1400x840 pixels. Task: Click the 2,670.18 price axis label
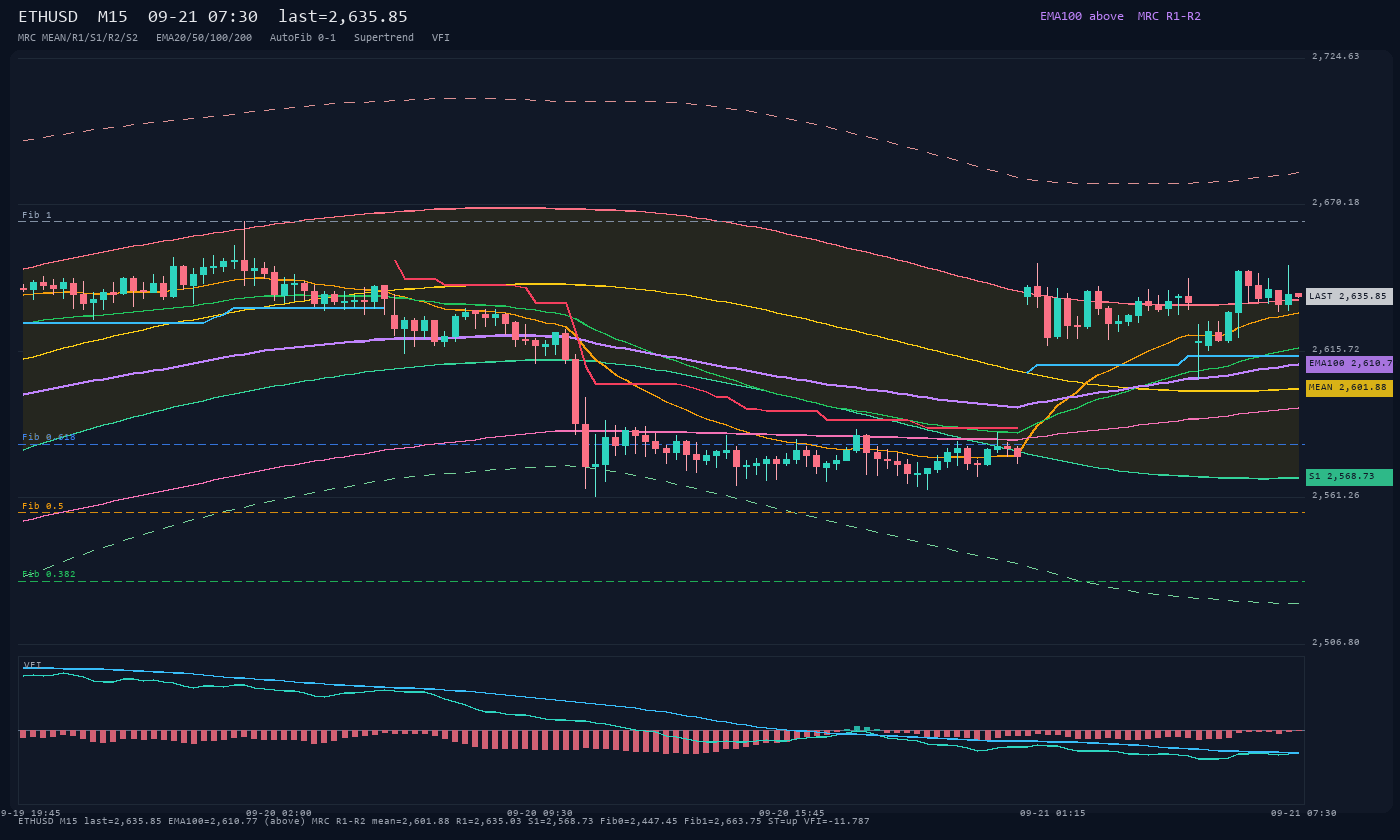pyautogui.click(x=1336, y=202)
